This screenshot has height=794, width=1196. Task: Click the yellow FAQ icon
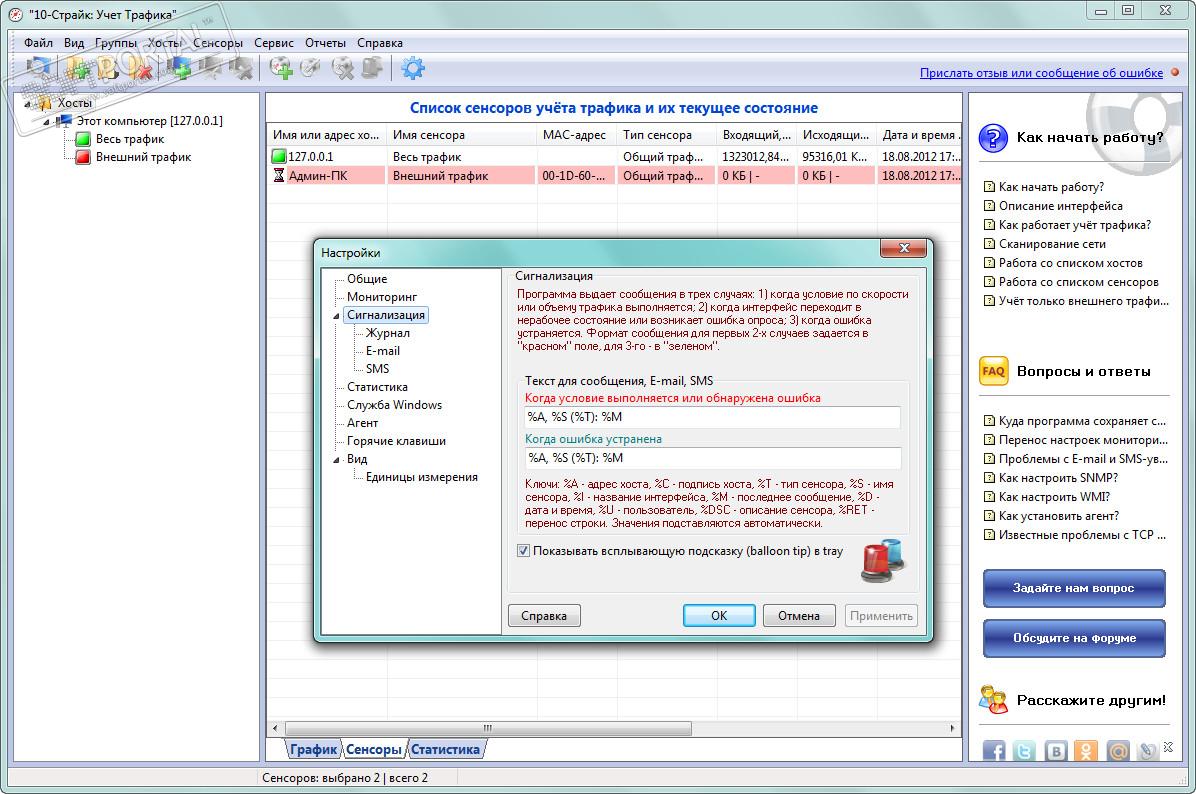[993, 371]
